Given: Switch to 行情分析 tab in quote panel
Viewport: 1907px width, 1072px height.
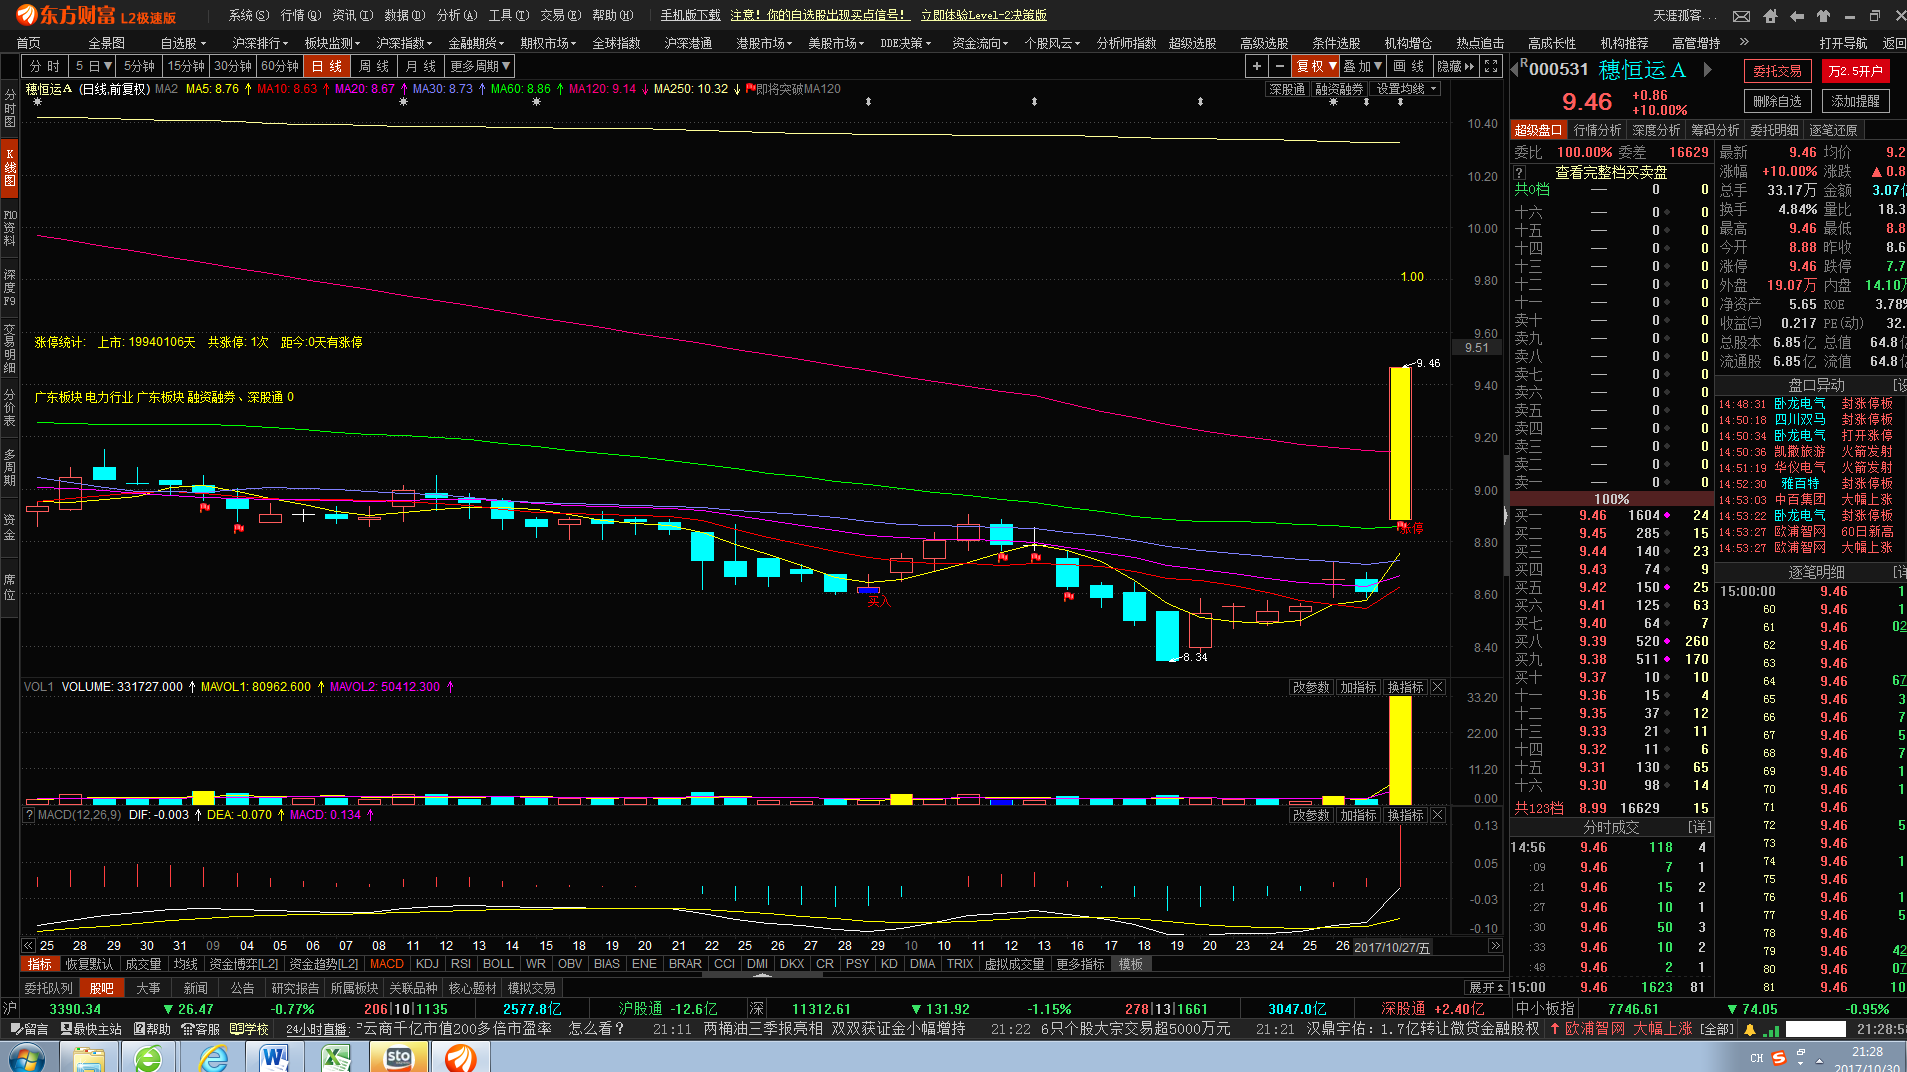Looking at the screenshot, I should (1597, 130).
